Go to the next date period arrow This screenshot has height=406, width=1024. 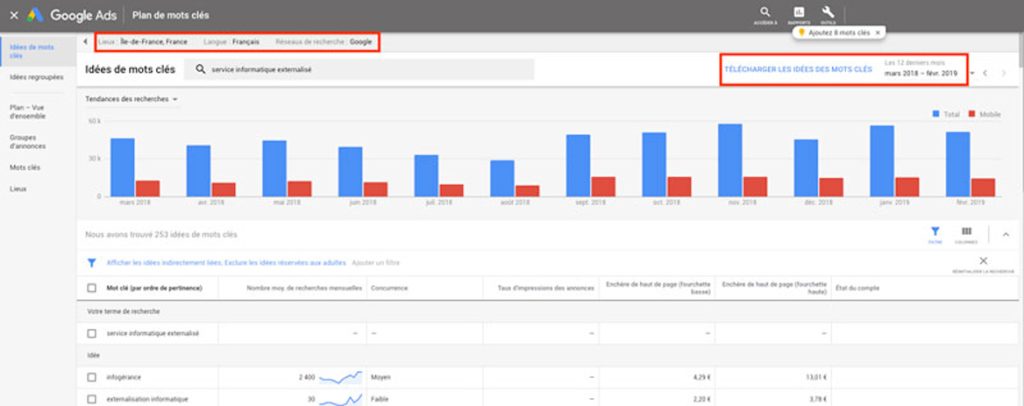[x=1004, y=73]
